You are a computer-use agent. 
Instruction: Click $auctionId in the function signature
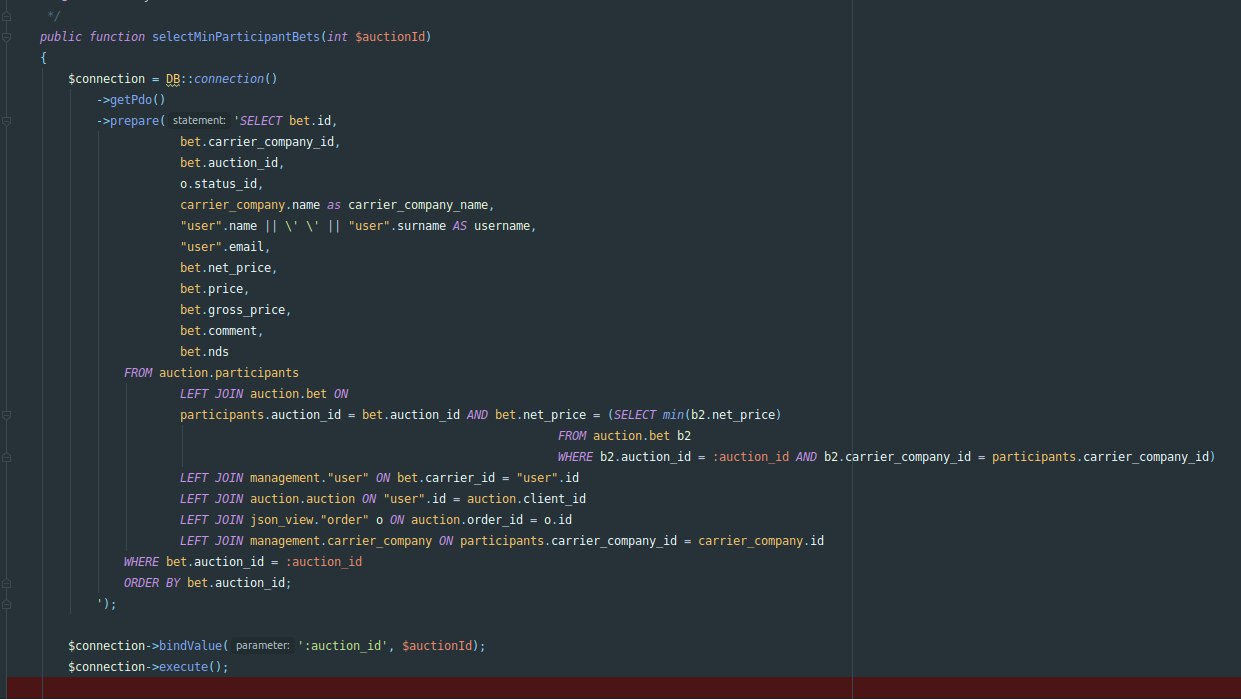(390, 36)
